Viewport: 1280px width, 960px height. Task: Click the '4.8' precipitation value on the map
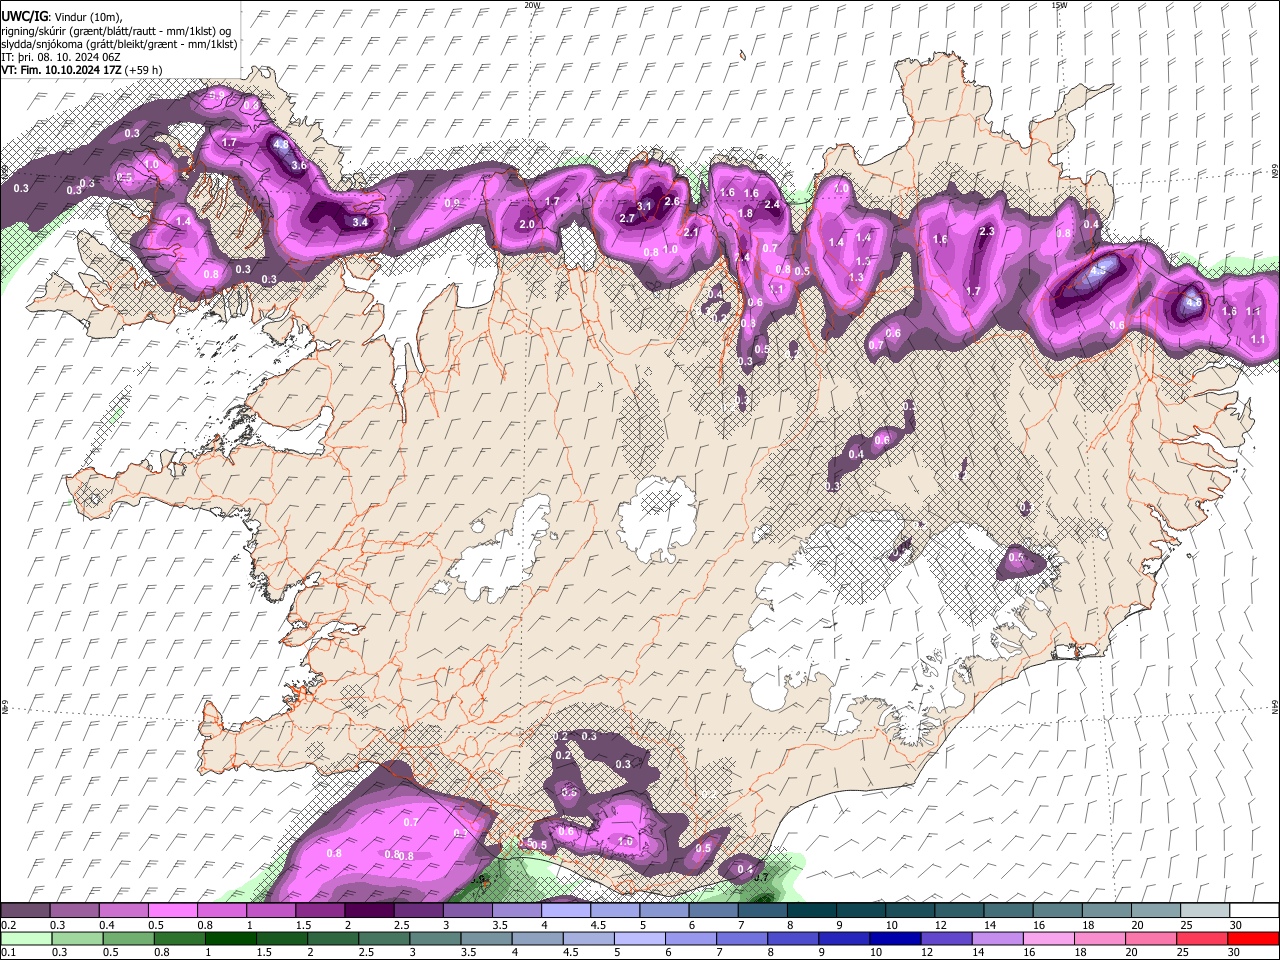281,143
